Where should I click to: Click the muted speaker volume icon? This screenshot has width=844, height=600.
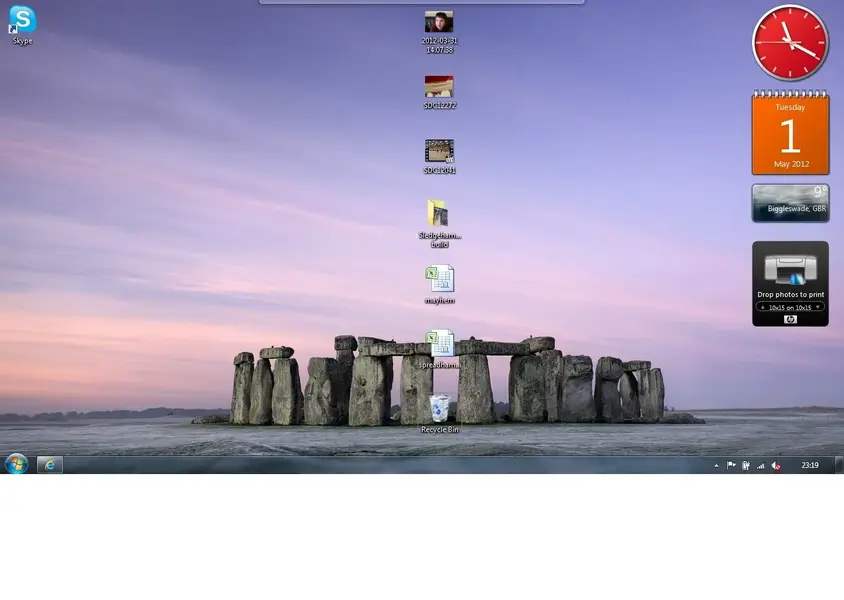click(776, 466)
